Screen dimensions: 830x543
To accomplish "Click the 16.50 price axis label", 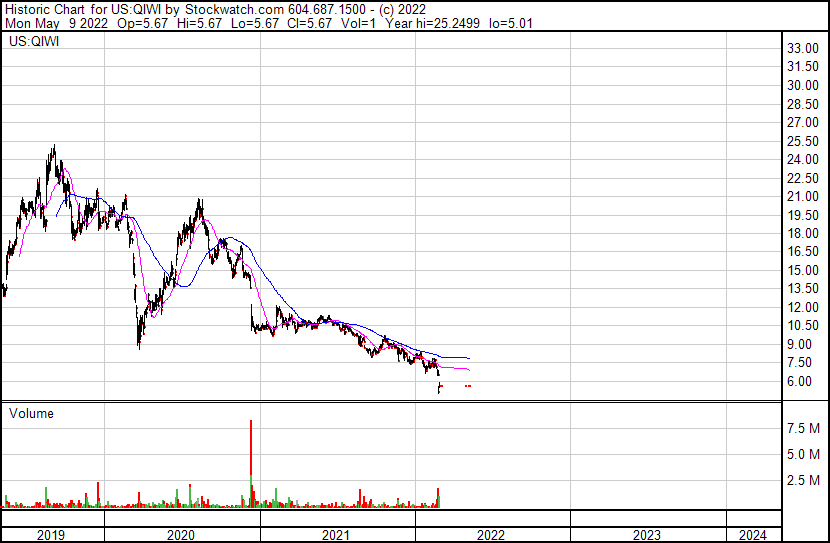I will pyautogui.click(x=803, y=251).
